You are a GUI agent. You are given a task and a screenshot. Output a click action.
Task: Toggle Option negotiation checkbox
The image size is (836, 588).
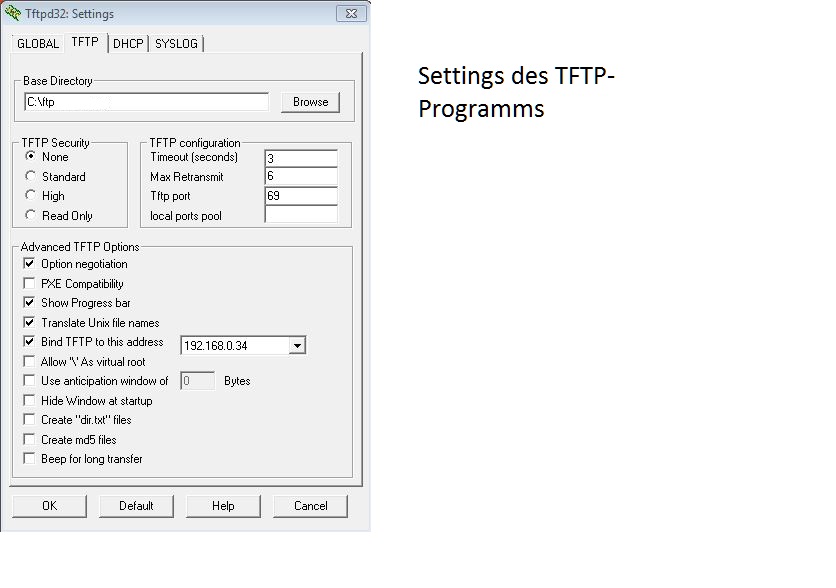(x=29, y=263)
